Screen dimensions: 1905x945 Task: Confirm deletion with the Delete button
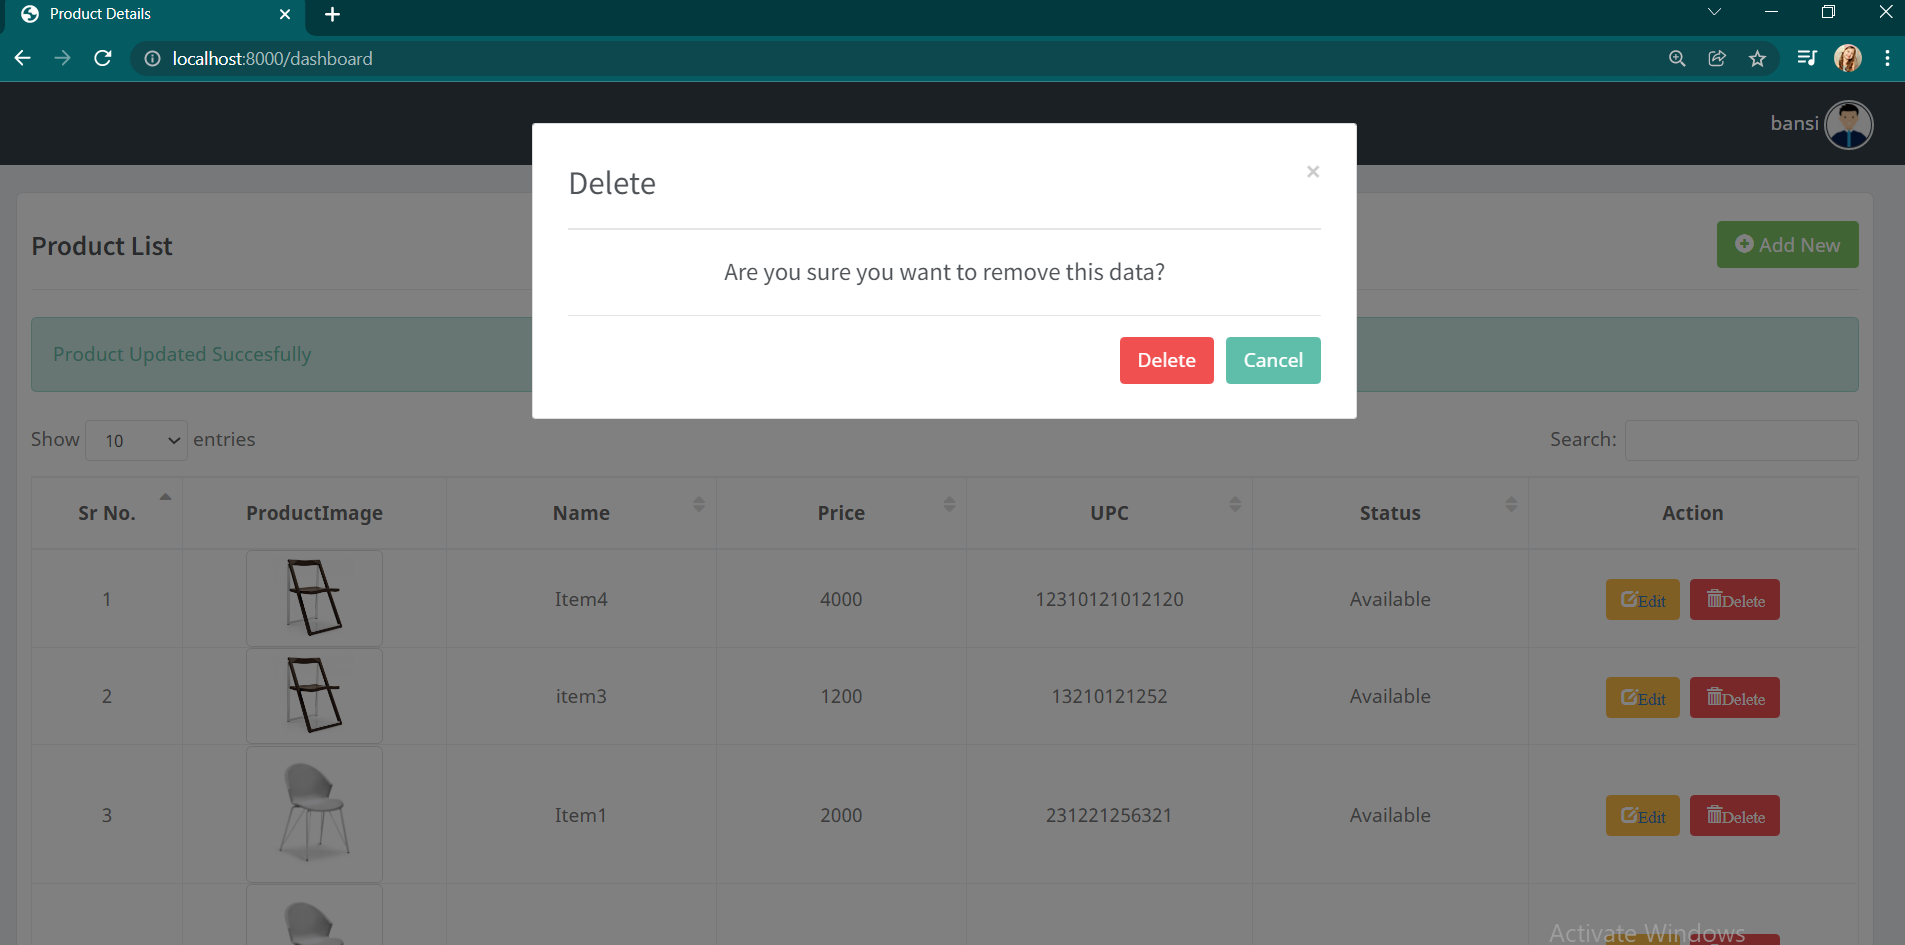pos(1165,360)
